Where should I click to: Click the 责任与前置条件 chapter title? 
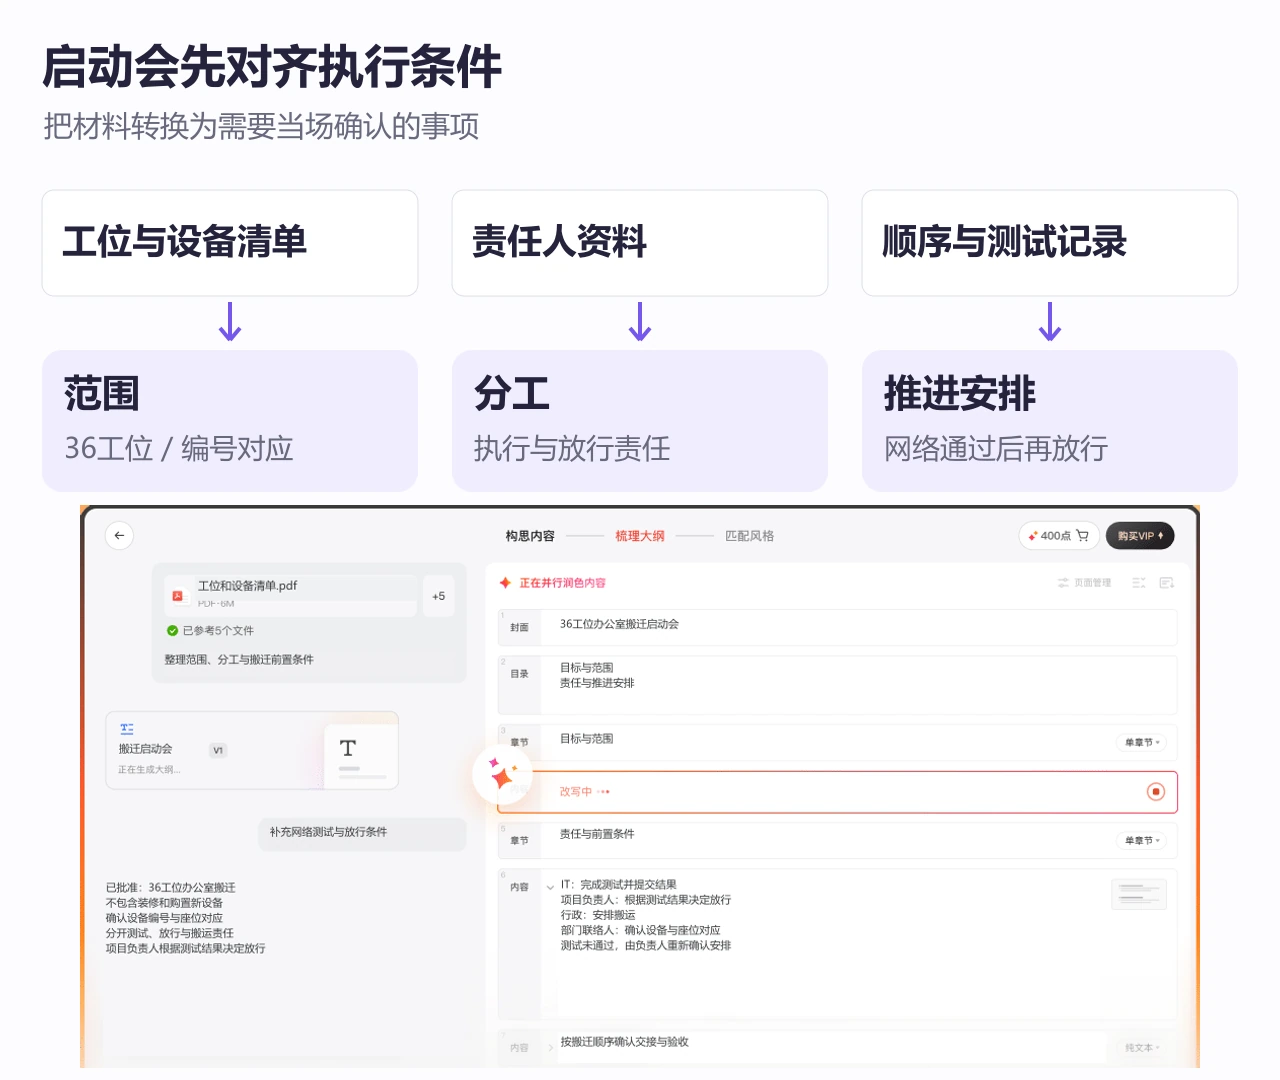597,834
